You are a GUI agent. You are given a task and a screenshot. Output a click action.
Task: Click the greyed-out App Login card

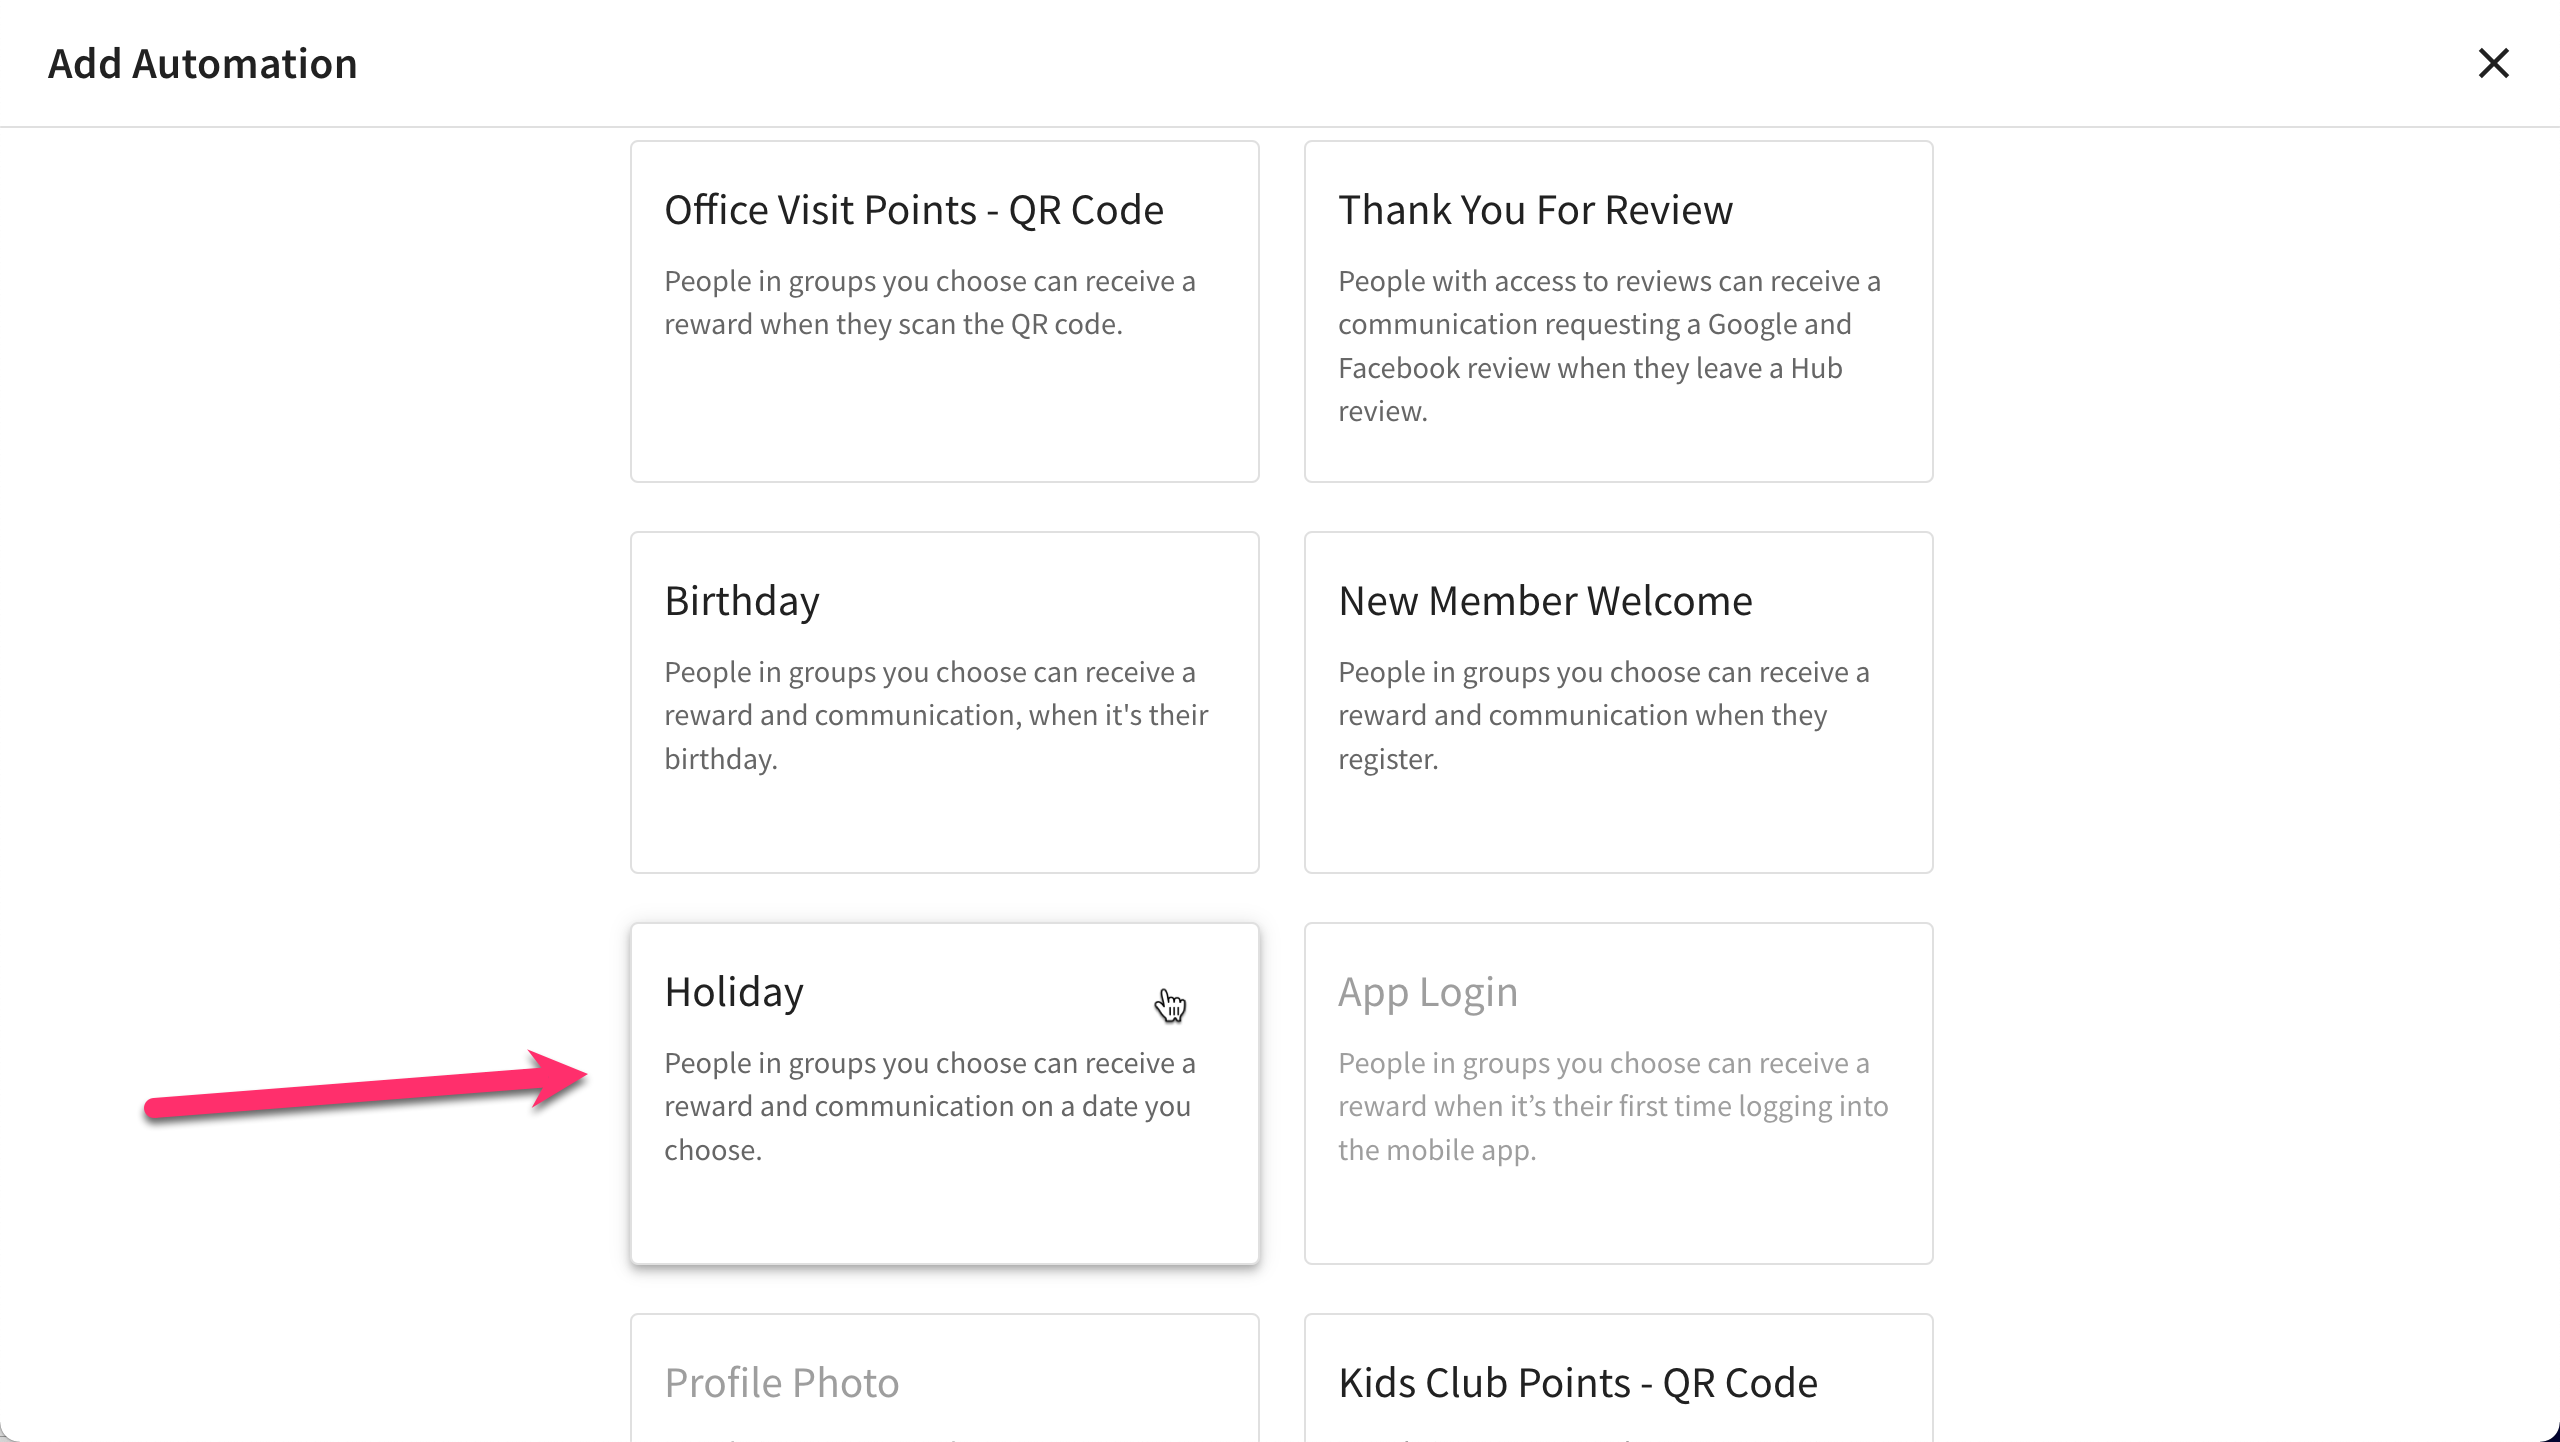(1618, 1093)
